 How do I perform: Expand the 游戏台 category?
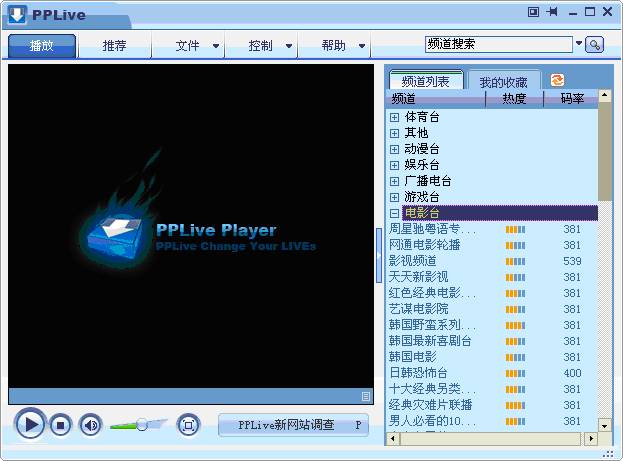pyautogui.click(x=394, y=198)
